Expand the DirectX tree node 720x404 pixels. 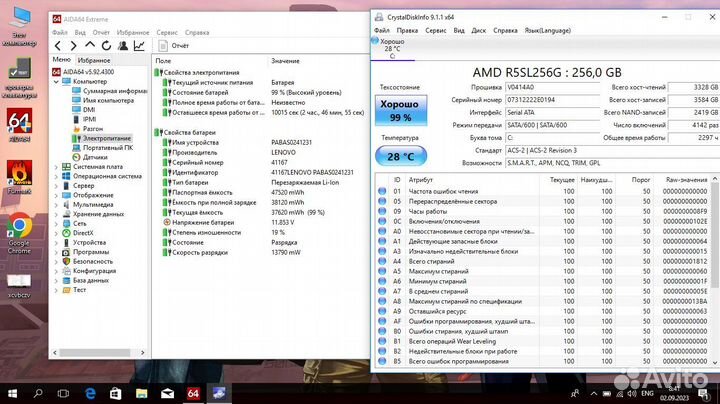coord(56,233)
